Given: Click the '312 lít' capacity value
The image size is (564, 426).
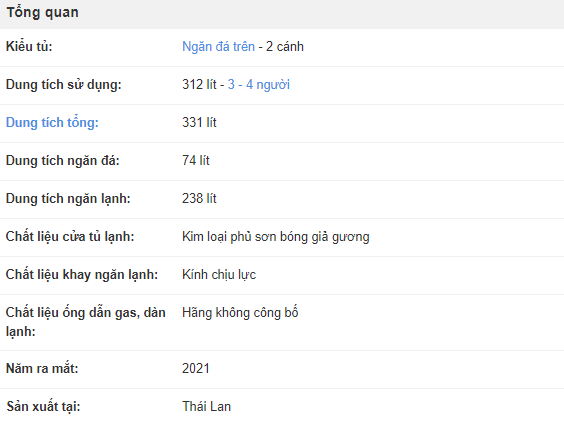Looking at the screenshot, I should pos(199,85).
